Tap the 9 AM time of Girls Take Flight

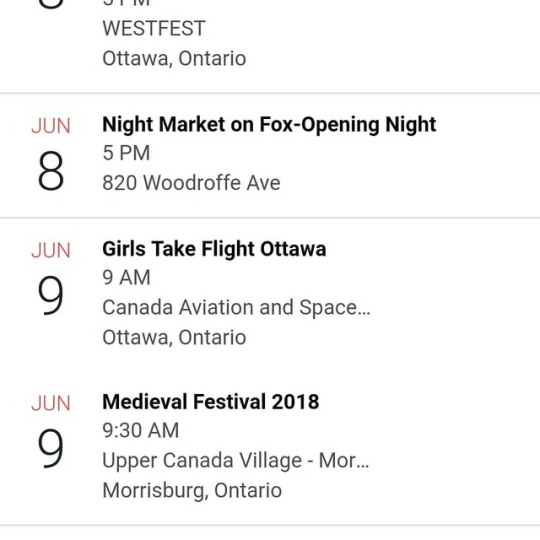(126, 278)
